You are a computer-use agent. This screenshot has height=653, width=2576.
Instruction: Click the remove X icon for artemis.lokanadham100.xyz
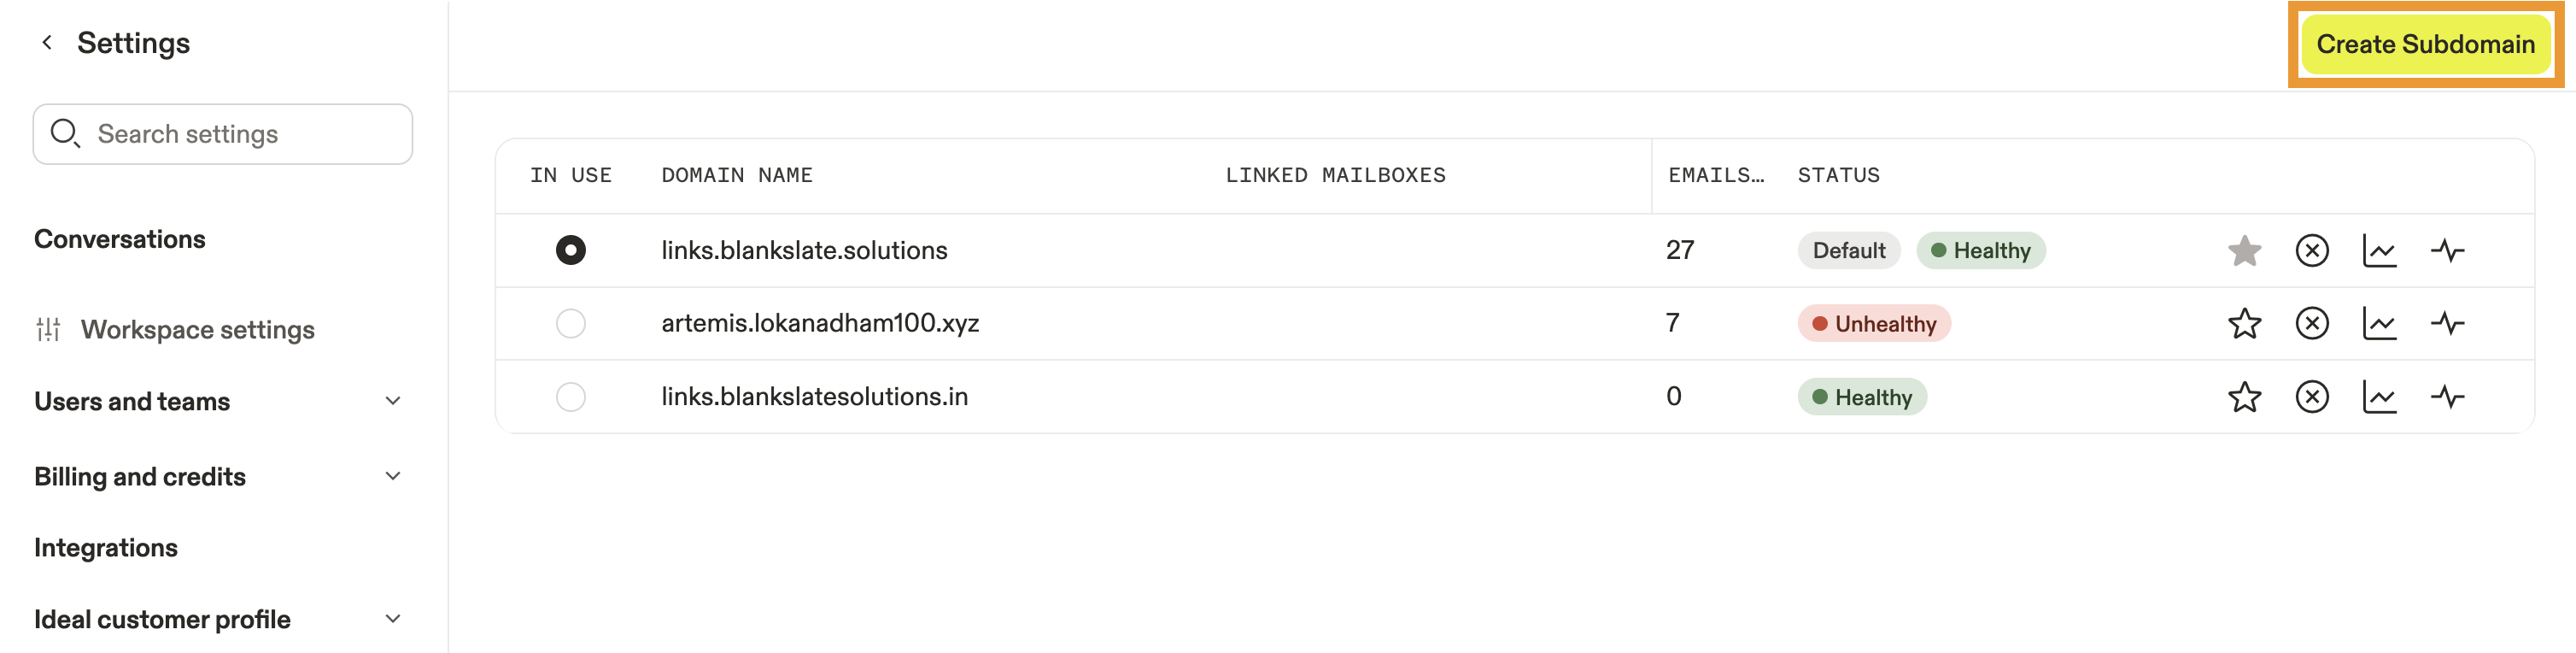point(2312,323)
